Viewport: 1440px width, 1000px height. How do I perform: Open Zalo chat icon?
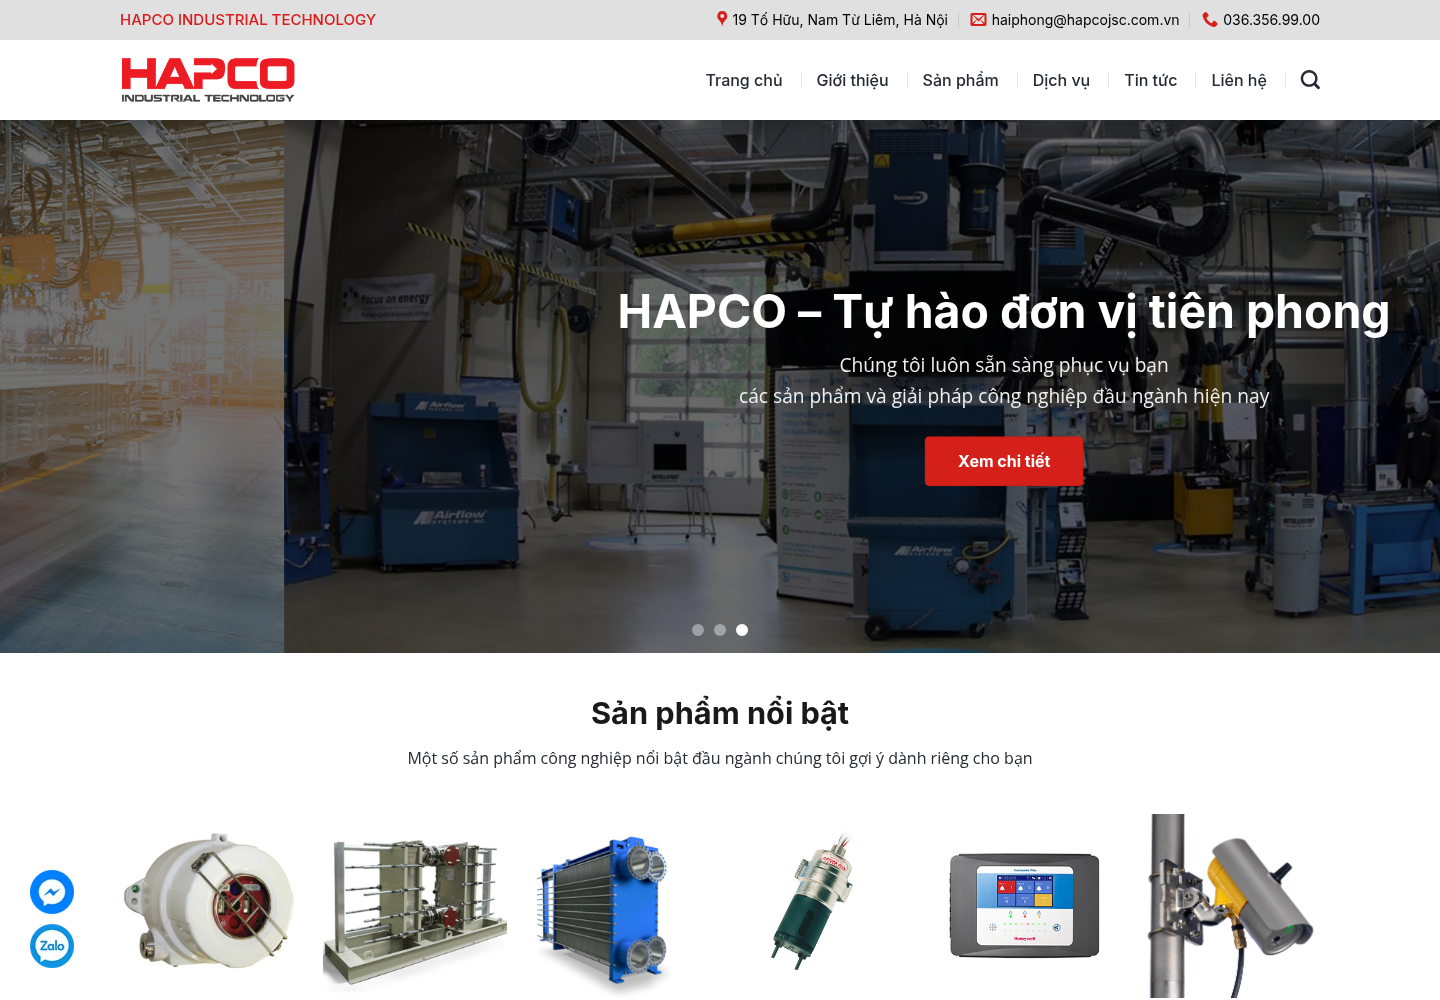click(52, 946)
